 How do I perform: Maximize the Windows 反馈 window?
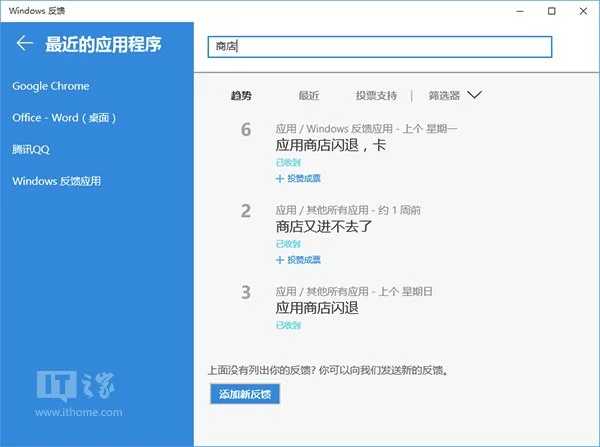click(x=552, y=10)
